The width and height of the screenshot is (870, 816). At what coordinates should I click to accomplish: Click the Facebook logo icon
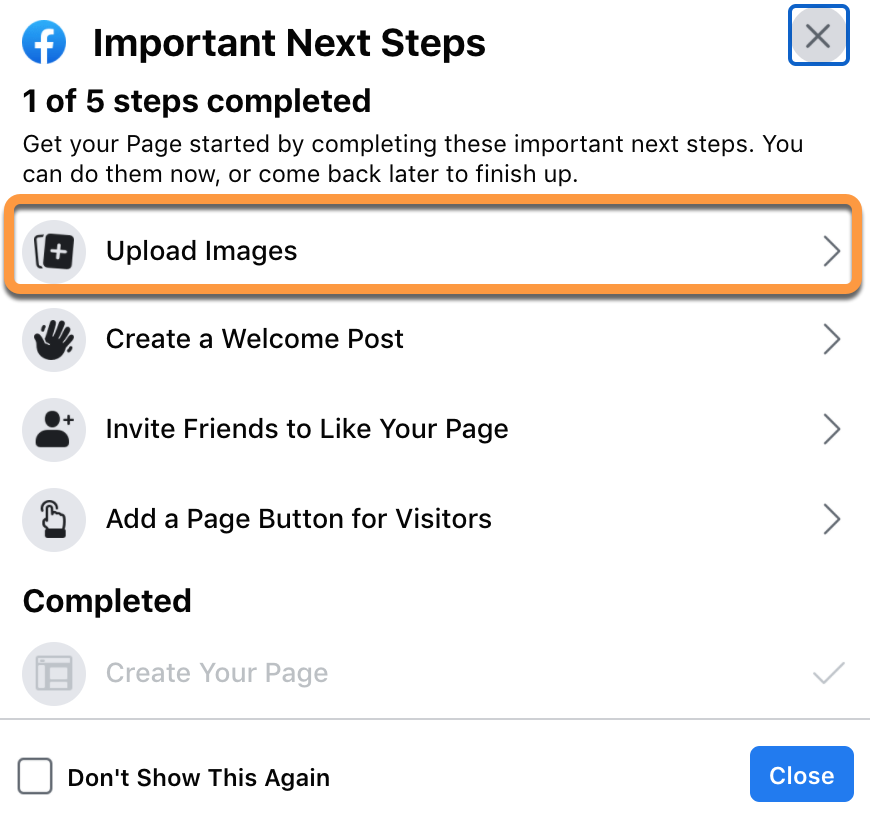point(44,43)
